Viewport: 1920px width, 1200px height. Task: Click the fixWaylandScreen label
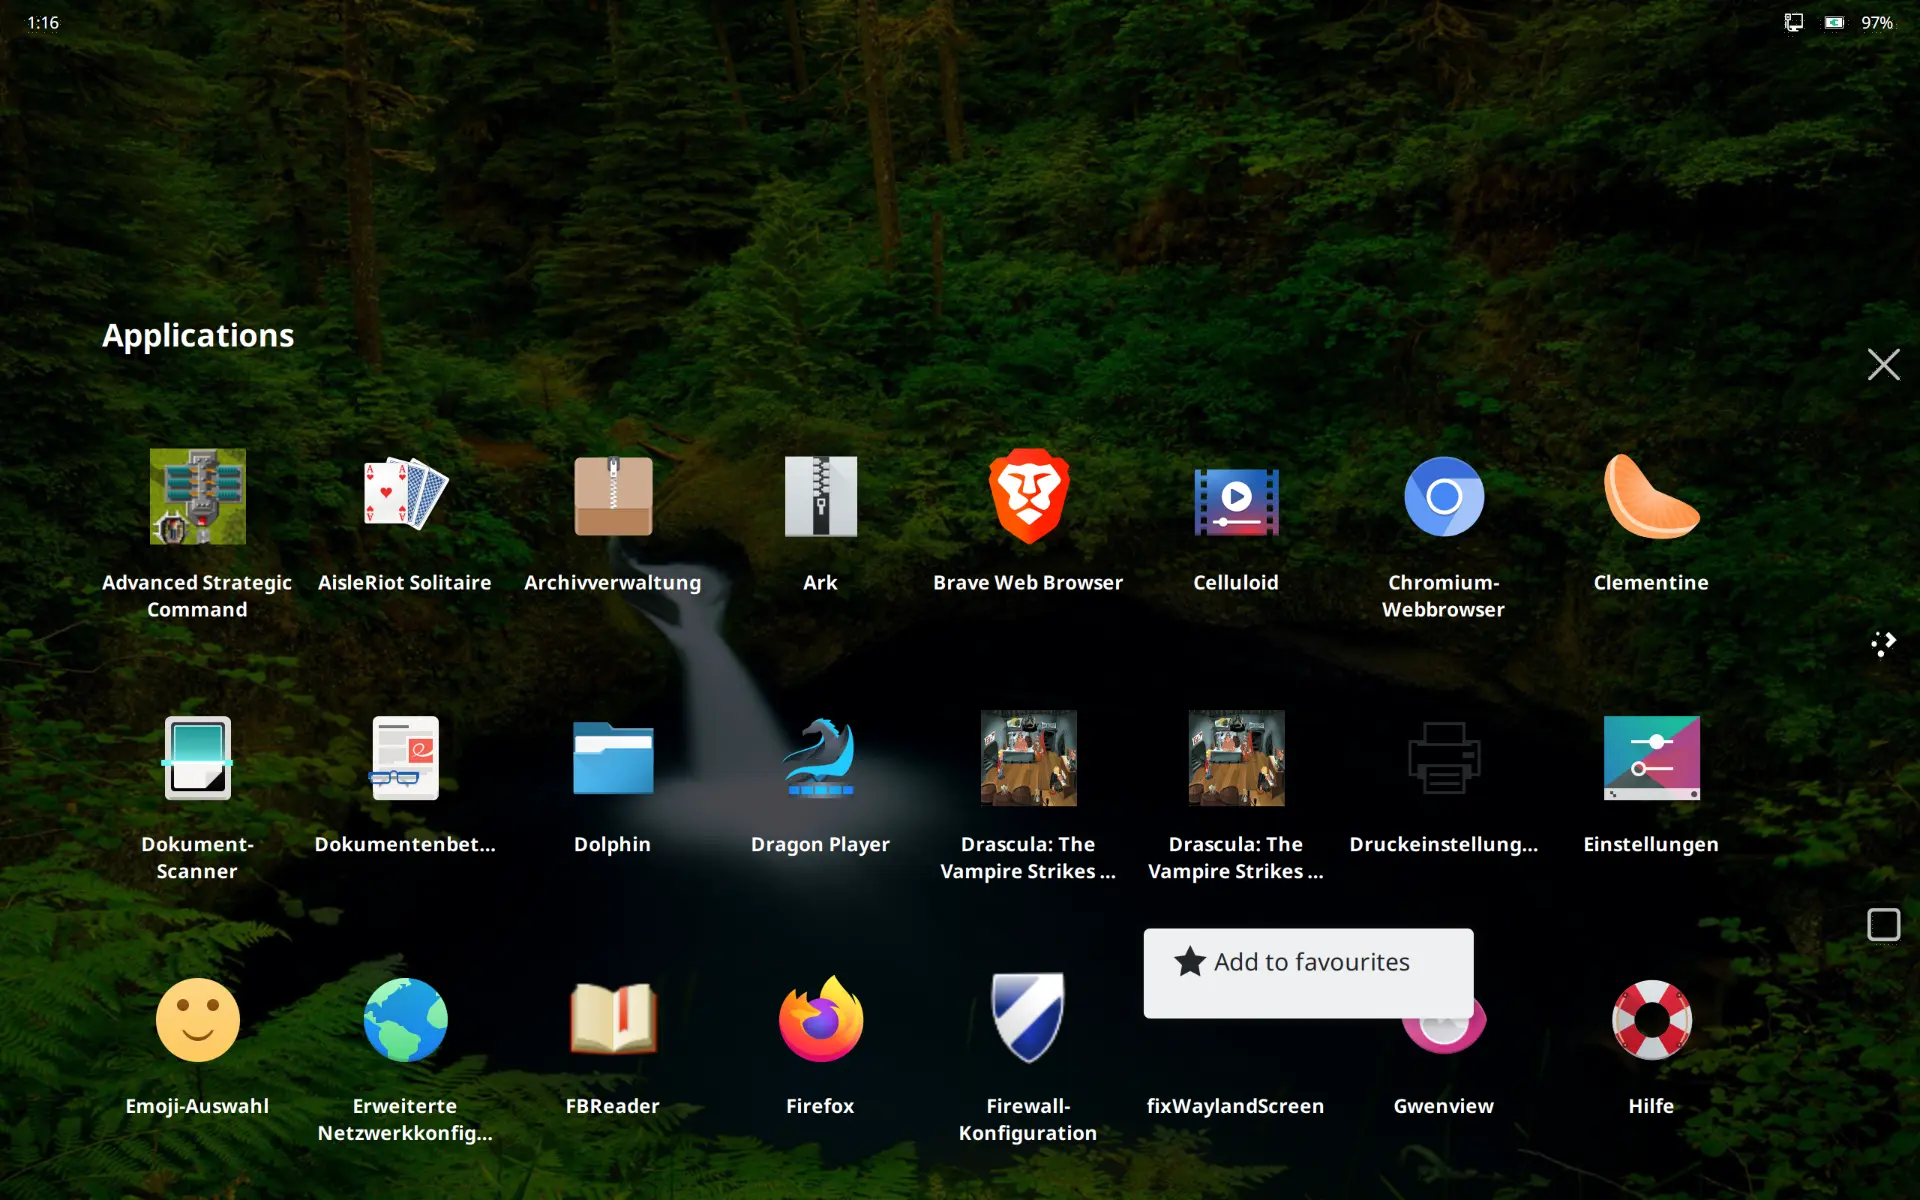[1235, 1106]
